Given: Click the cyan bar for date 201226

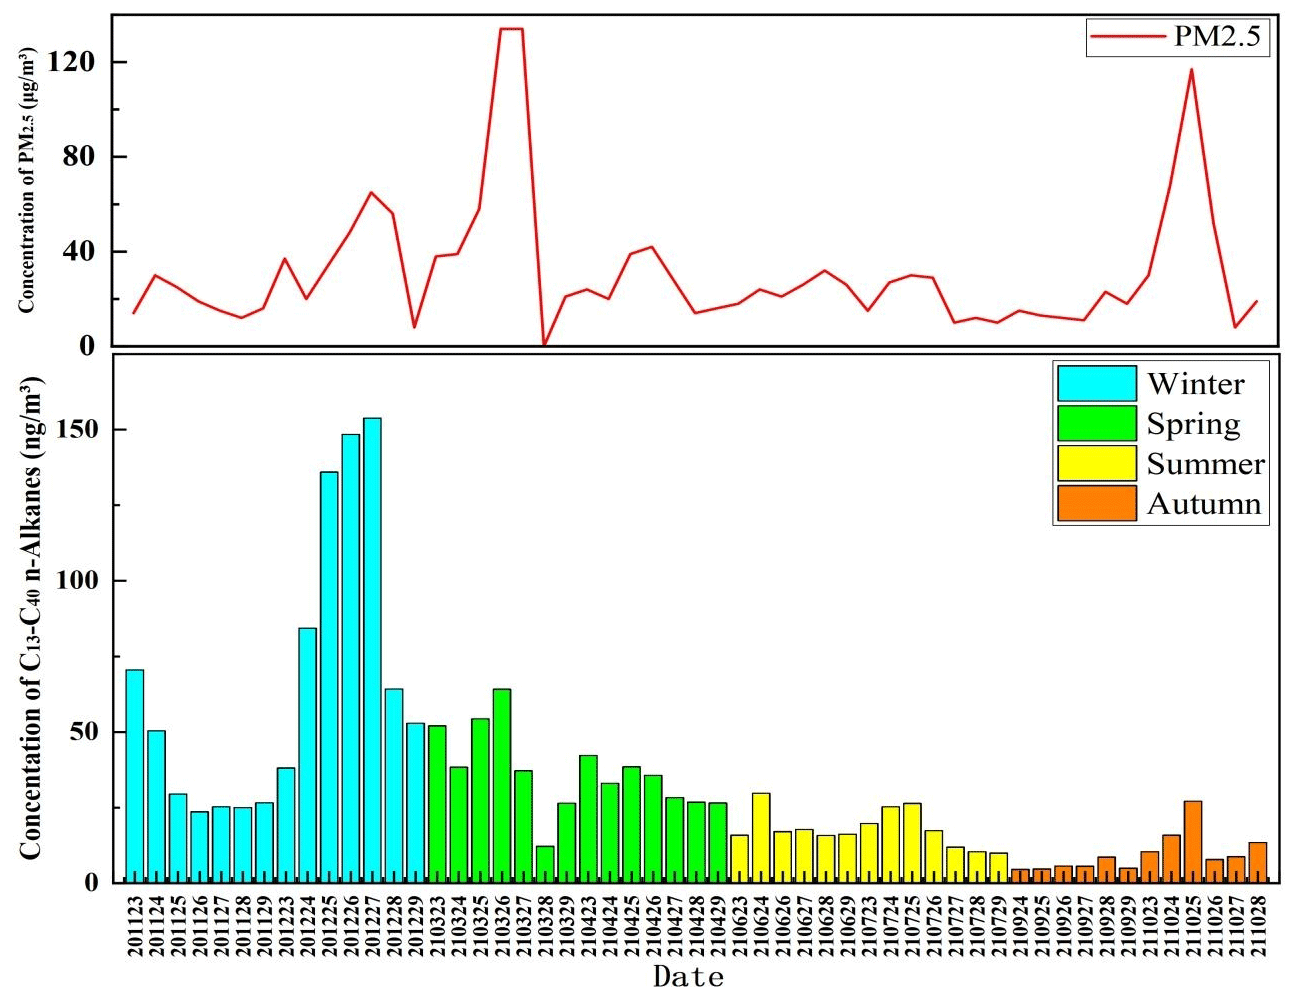Looking at the screenshot, I should coord(350,658).
